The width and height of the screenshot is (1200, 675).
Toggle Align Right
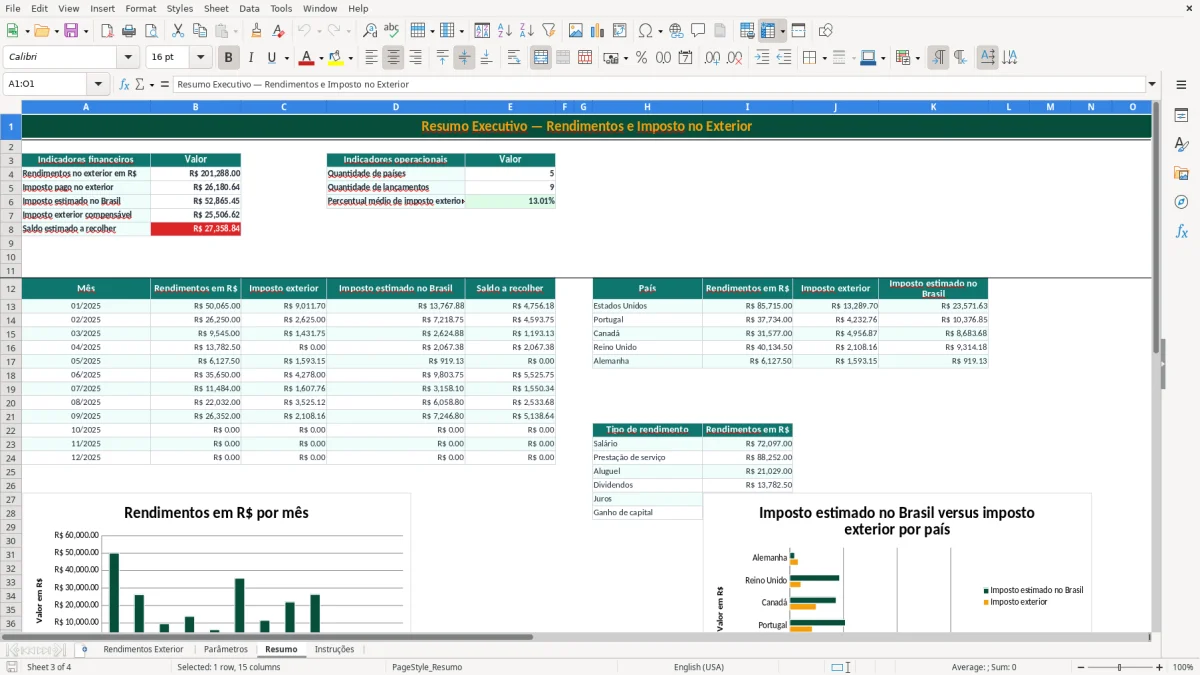click(x=415, y=58)
